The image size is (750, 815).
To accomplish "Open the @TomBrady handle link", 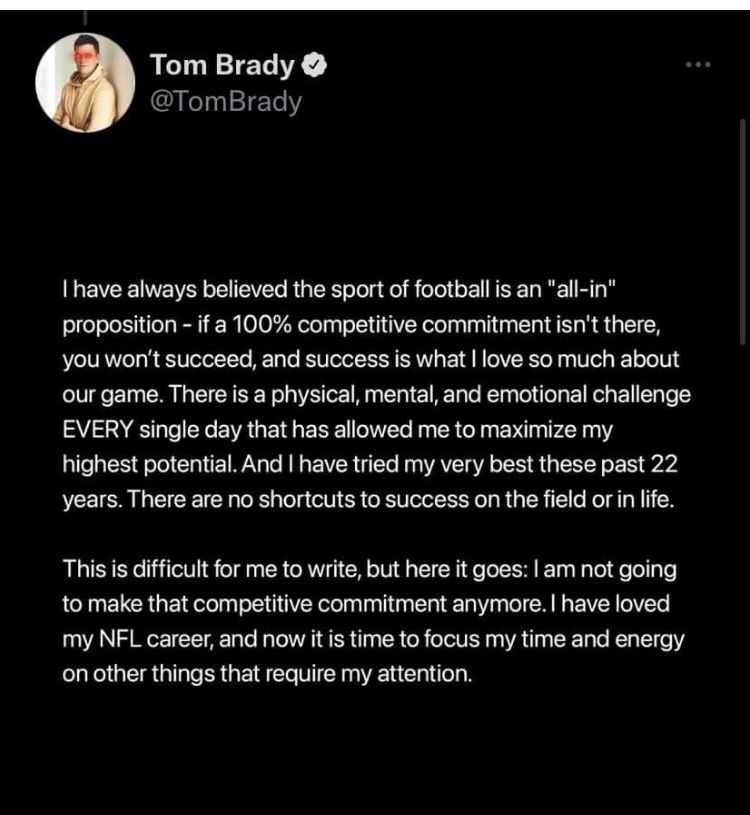I will pyautogui.click(x=226, y=101).
